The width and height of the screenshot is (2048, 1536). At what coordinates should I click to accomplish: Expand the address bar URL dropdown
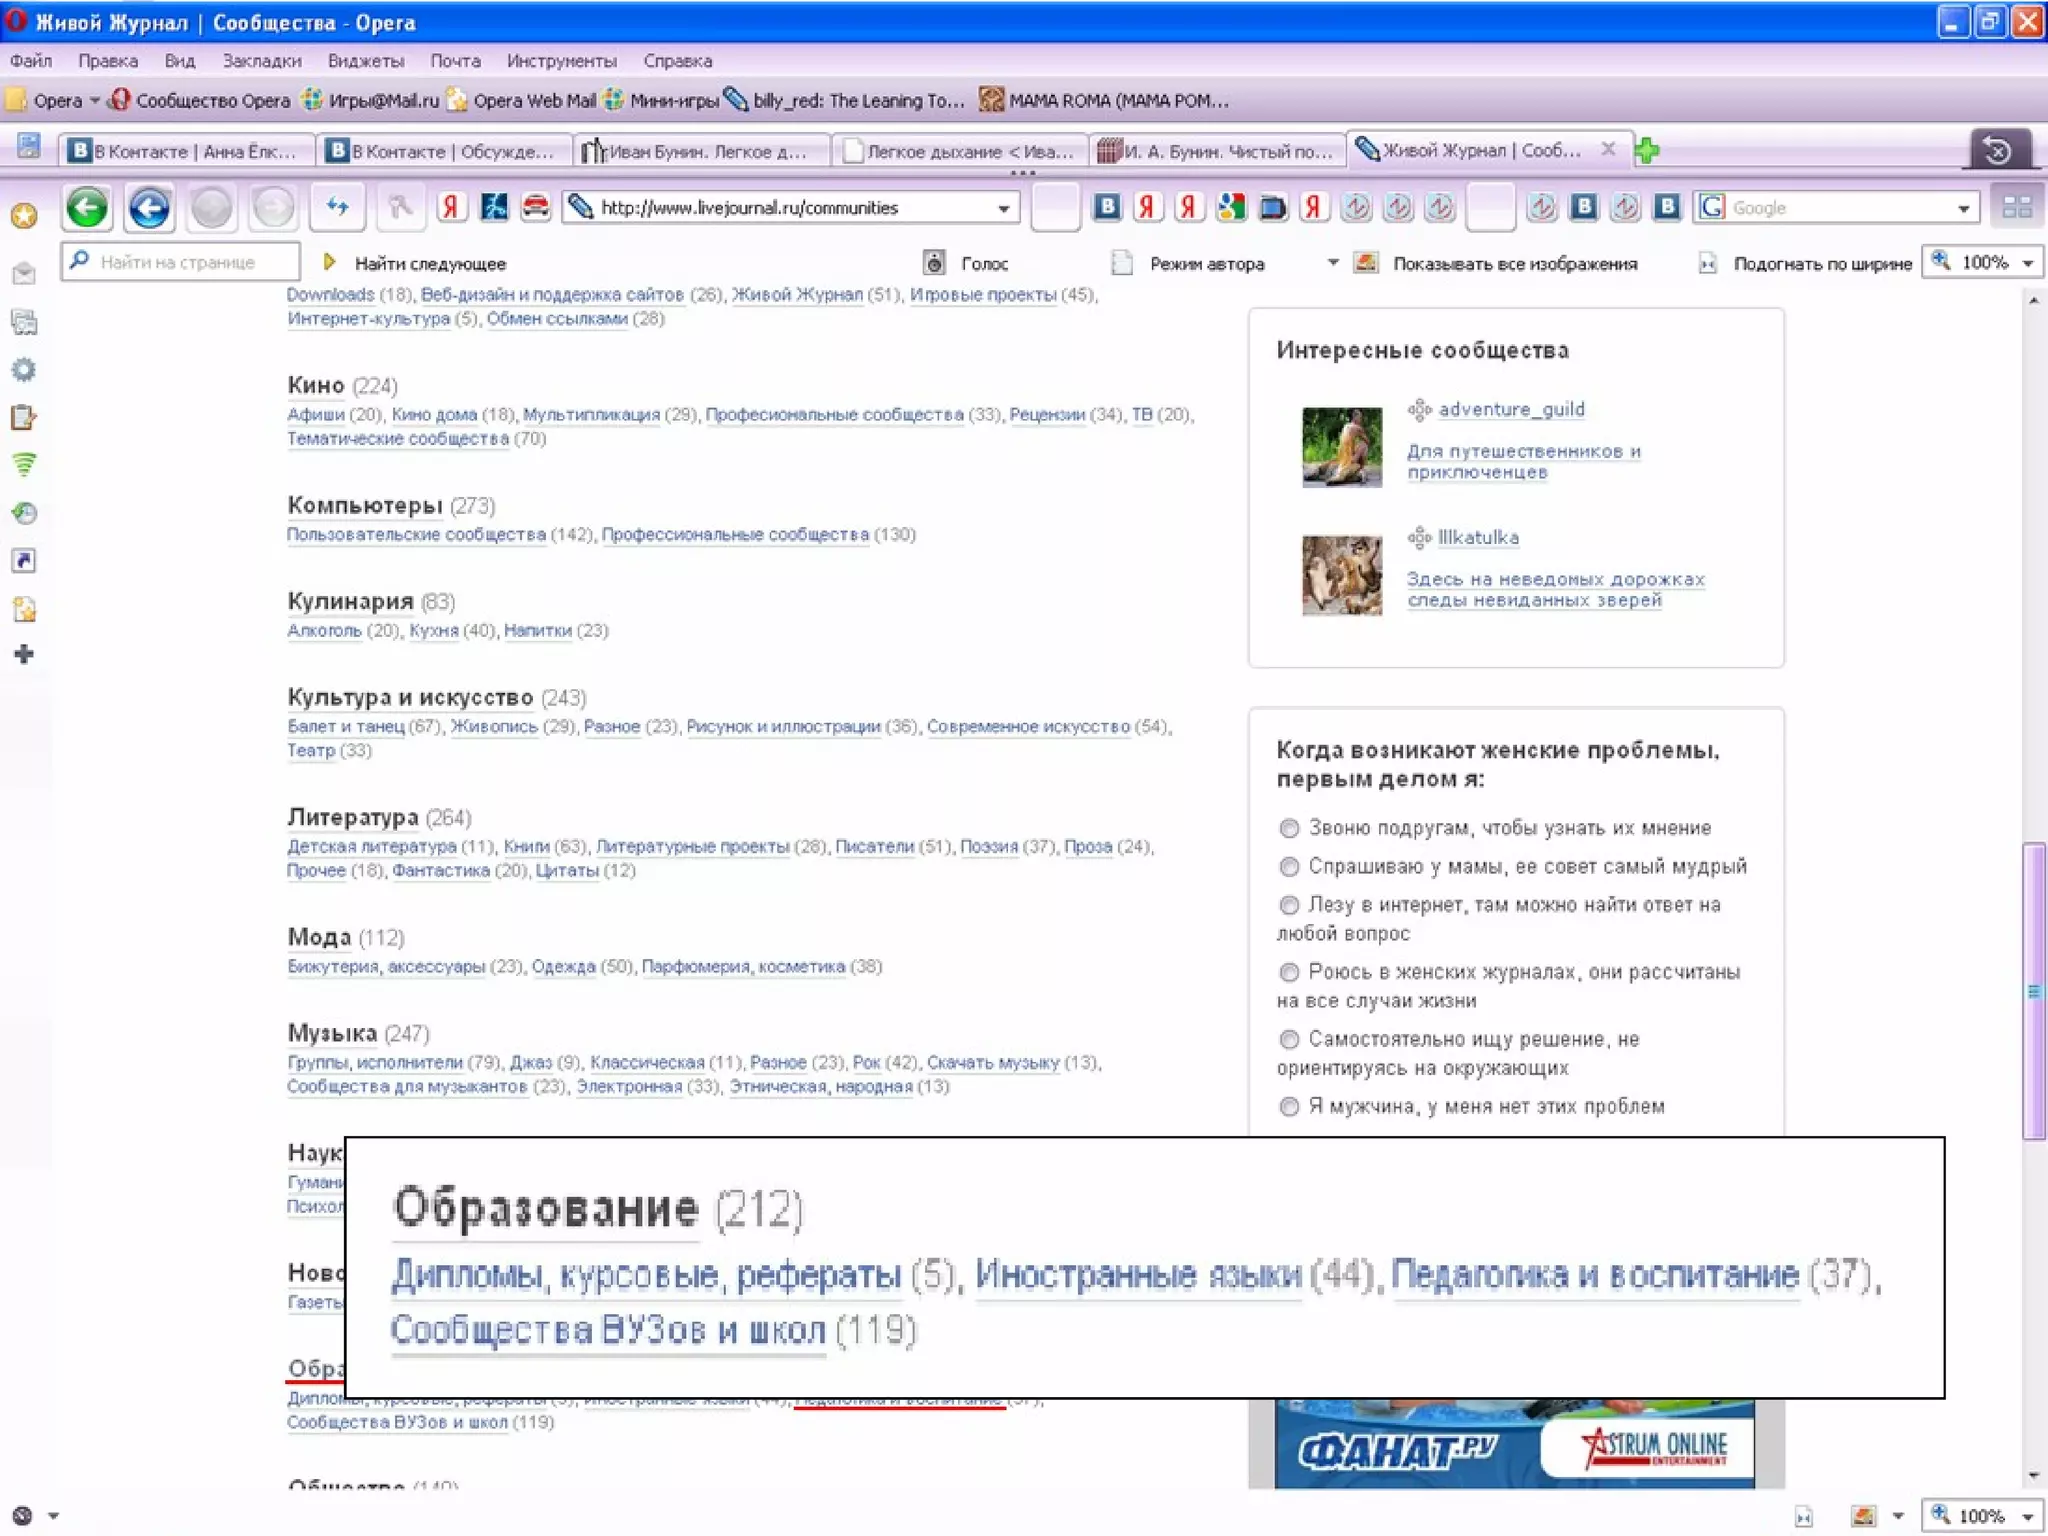pos(1003,208)
